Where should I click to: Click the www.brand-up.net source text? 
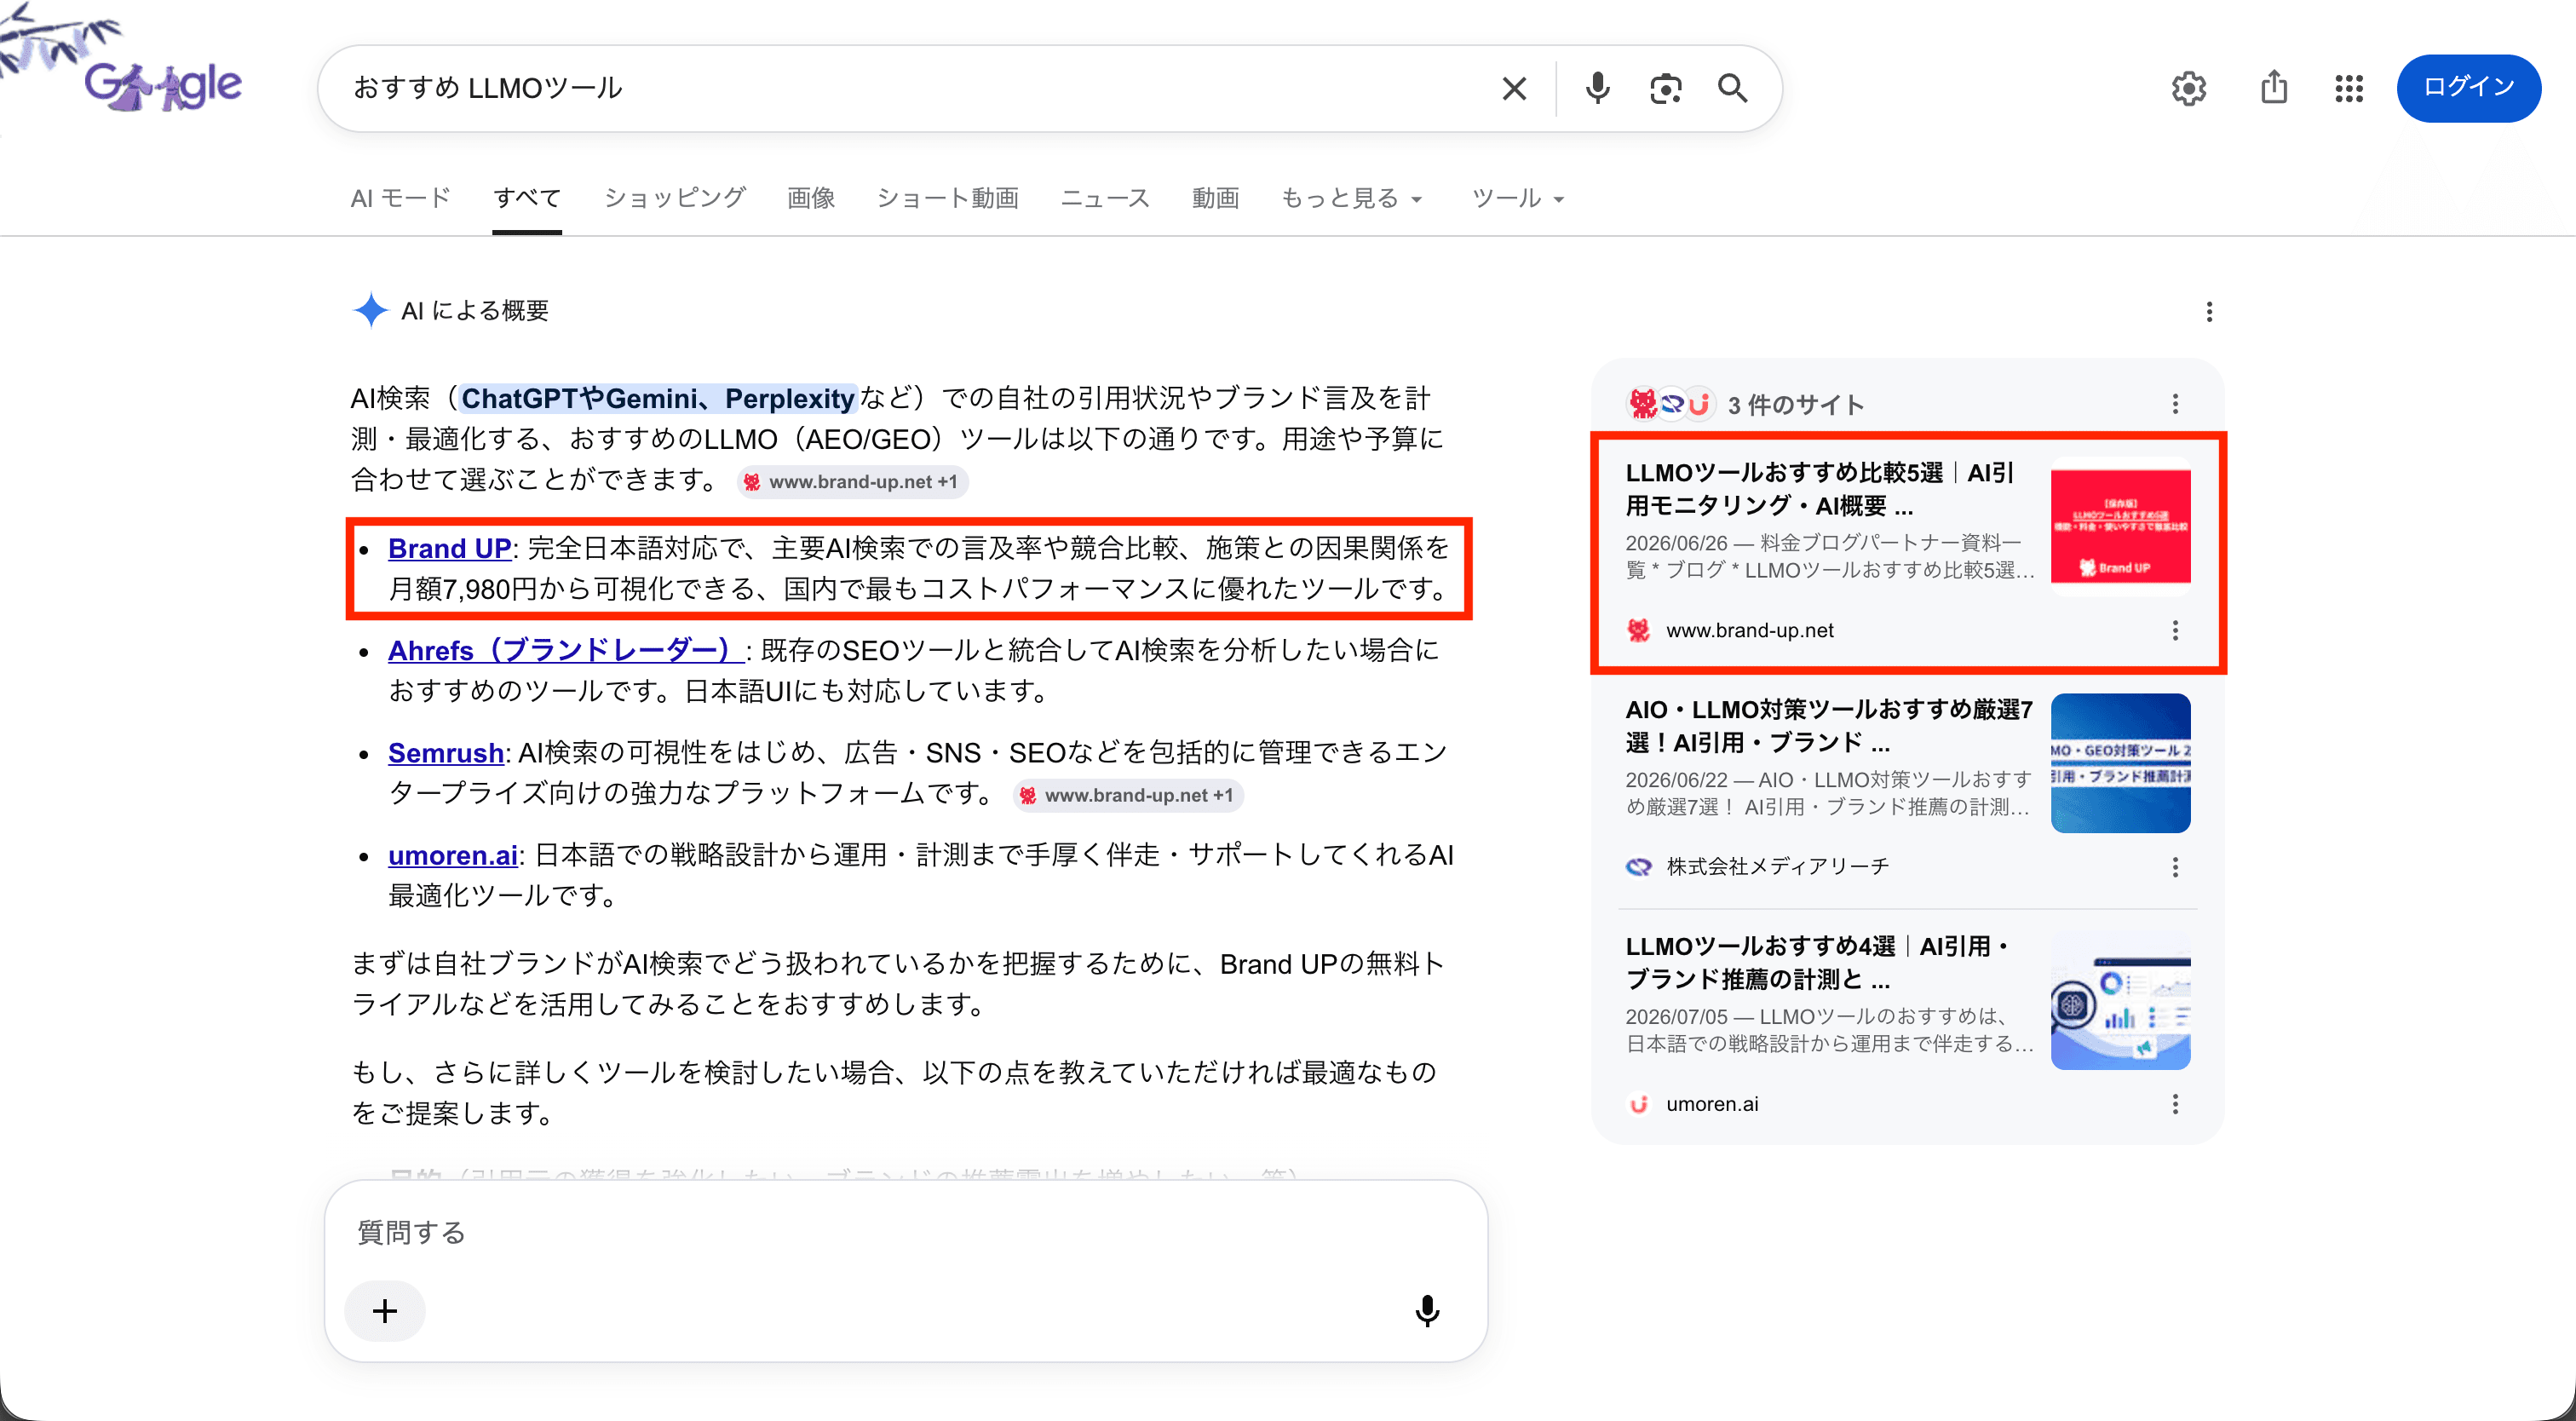1749,630
